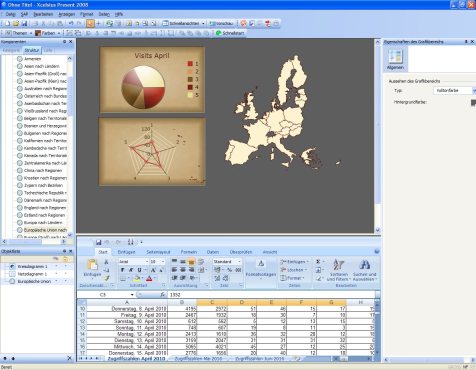Click the Vorschau preview button

(x=221, y=23)
